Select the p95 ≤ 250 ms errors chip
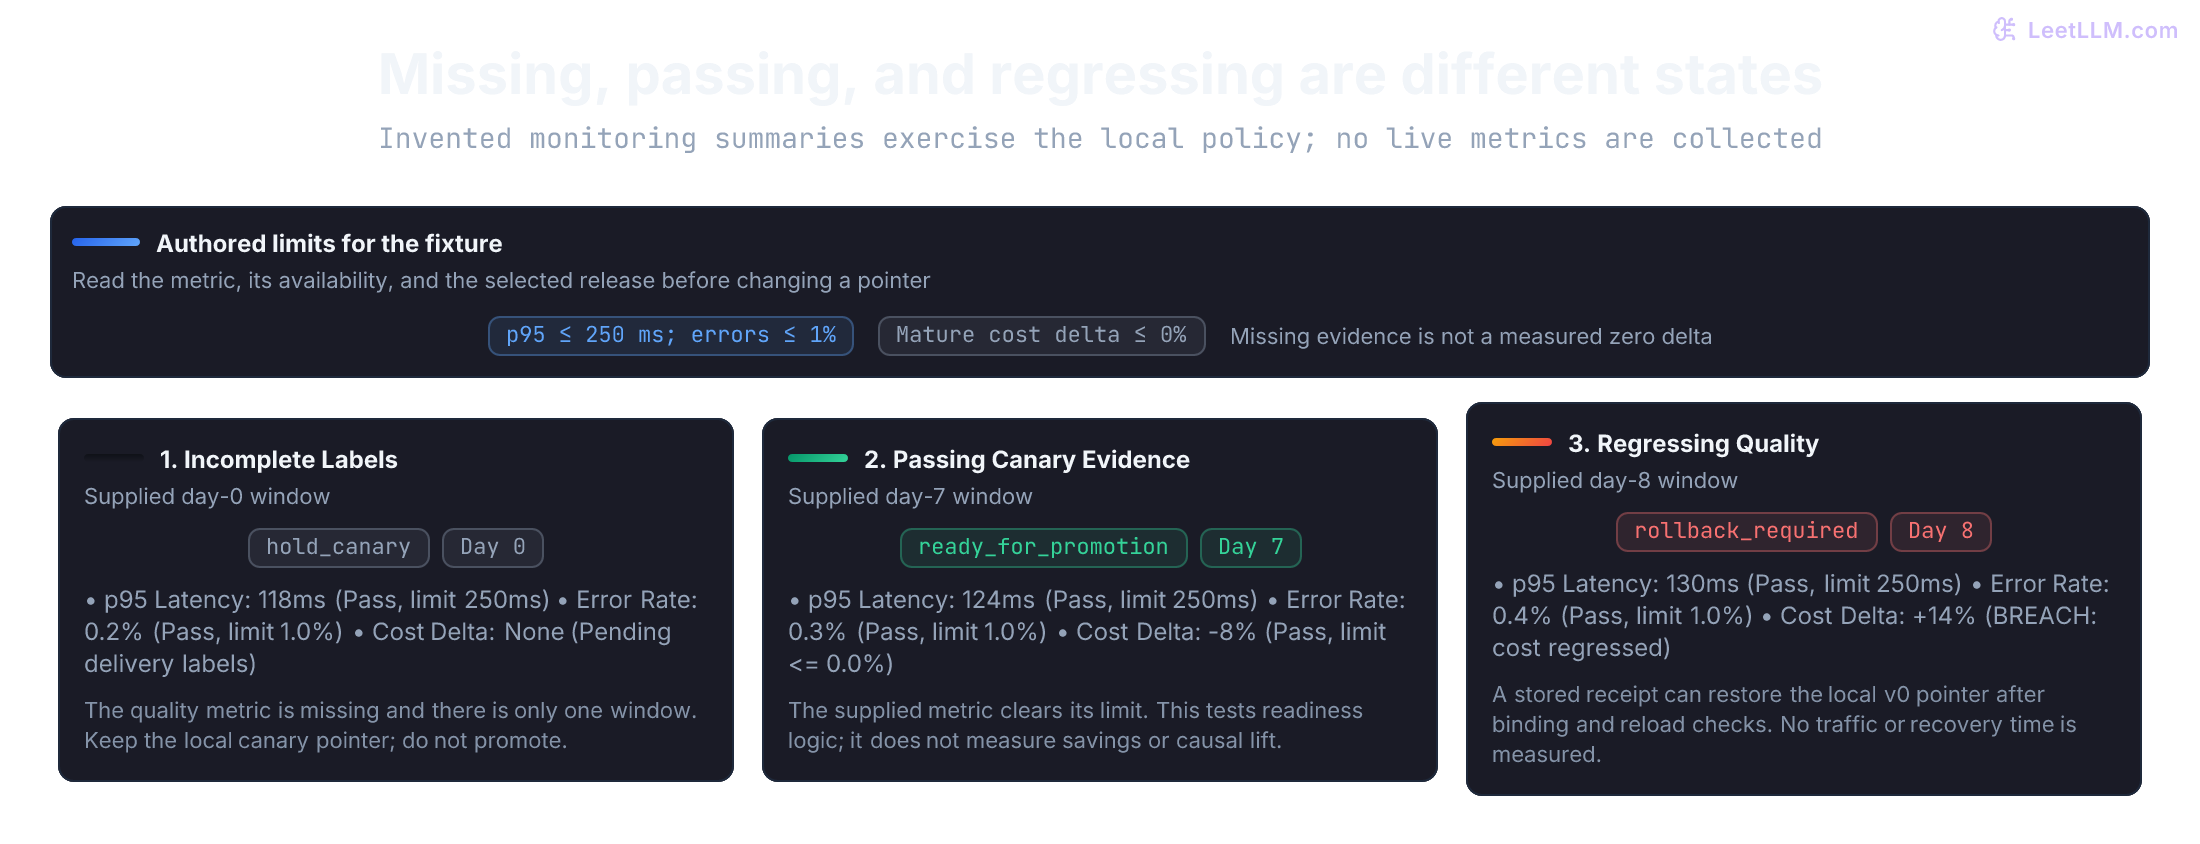 (671, 336)
